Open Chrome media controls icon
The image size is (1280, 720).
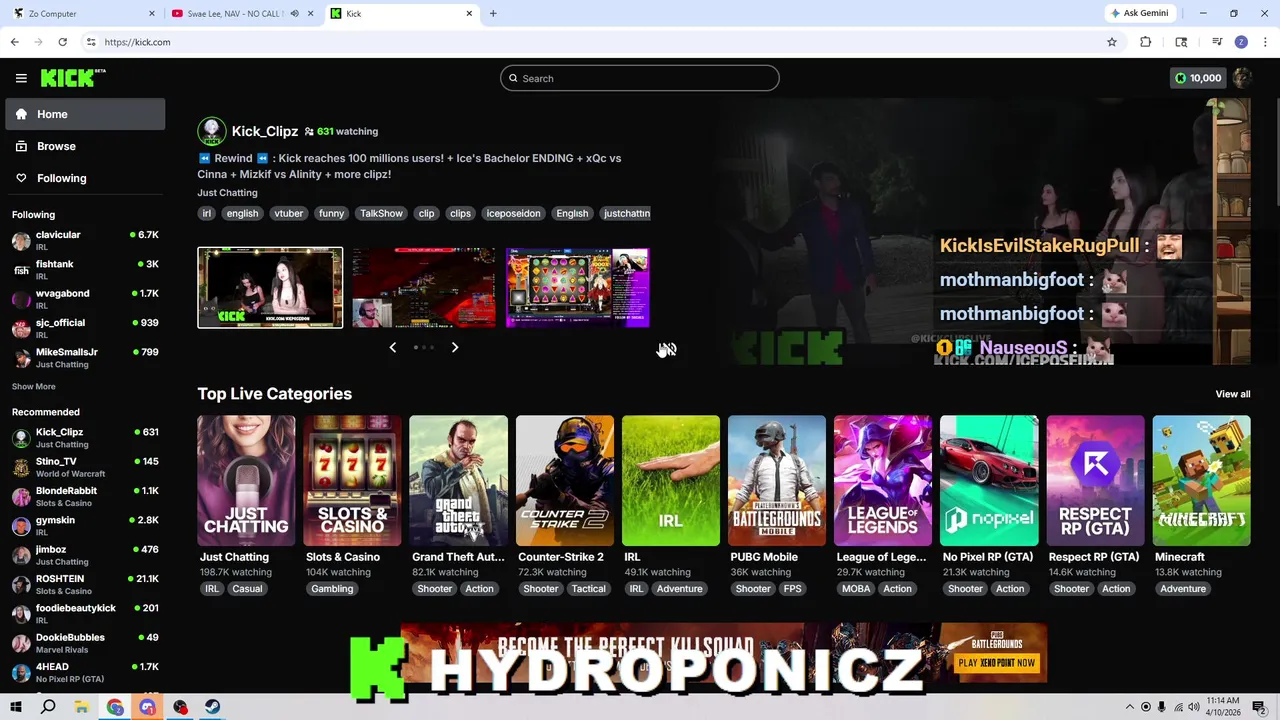click(1217, 42)
